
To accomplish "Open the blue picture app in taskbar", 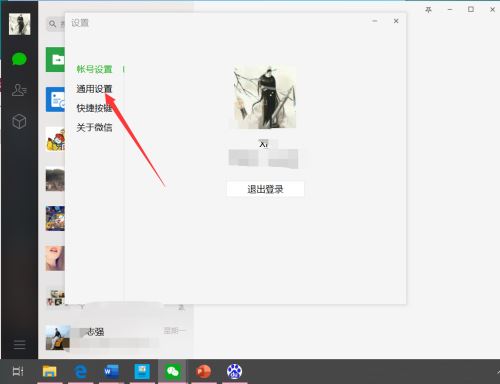I will coord(142,371).
